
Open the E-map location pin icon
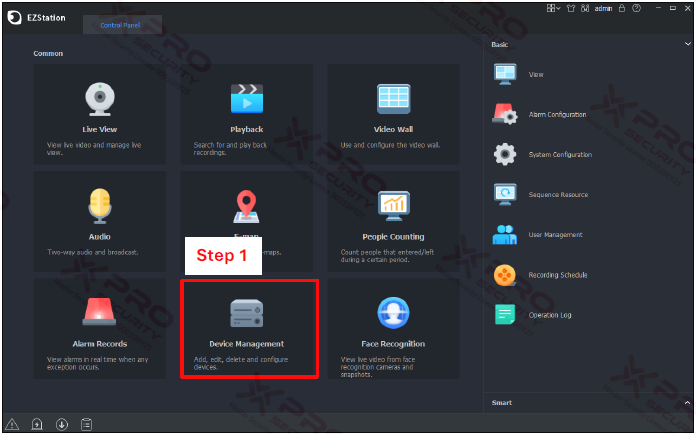pyautogui.click(x=246, y=207)
